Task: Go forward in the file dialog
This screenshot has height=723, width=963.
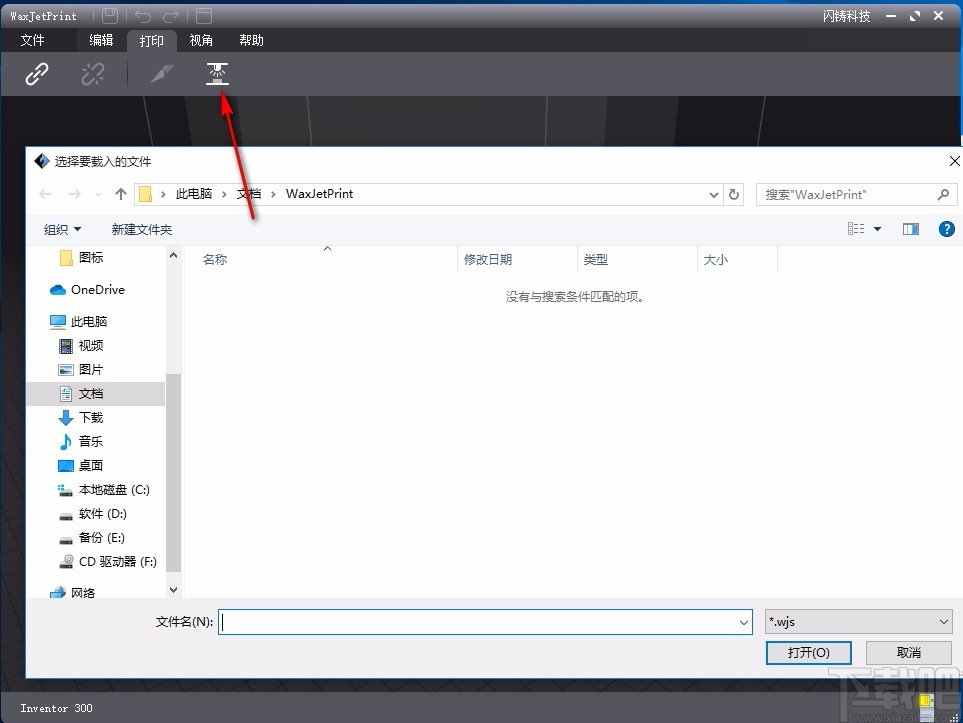Action: (74, 194)
